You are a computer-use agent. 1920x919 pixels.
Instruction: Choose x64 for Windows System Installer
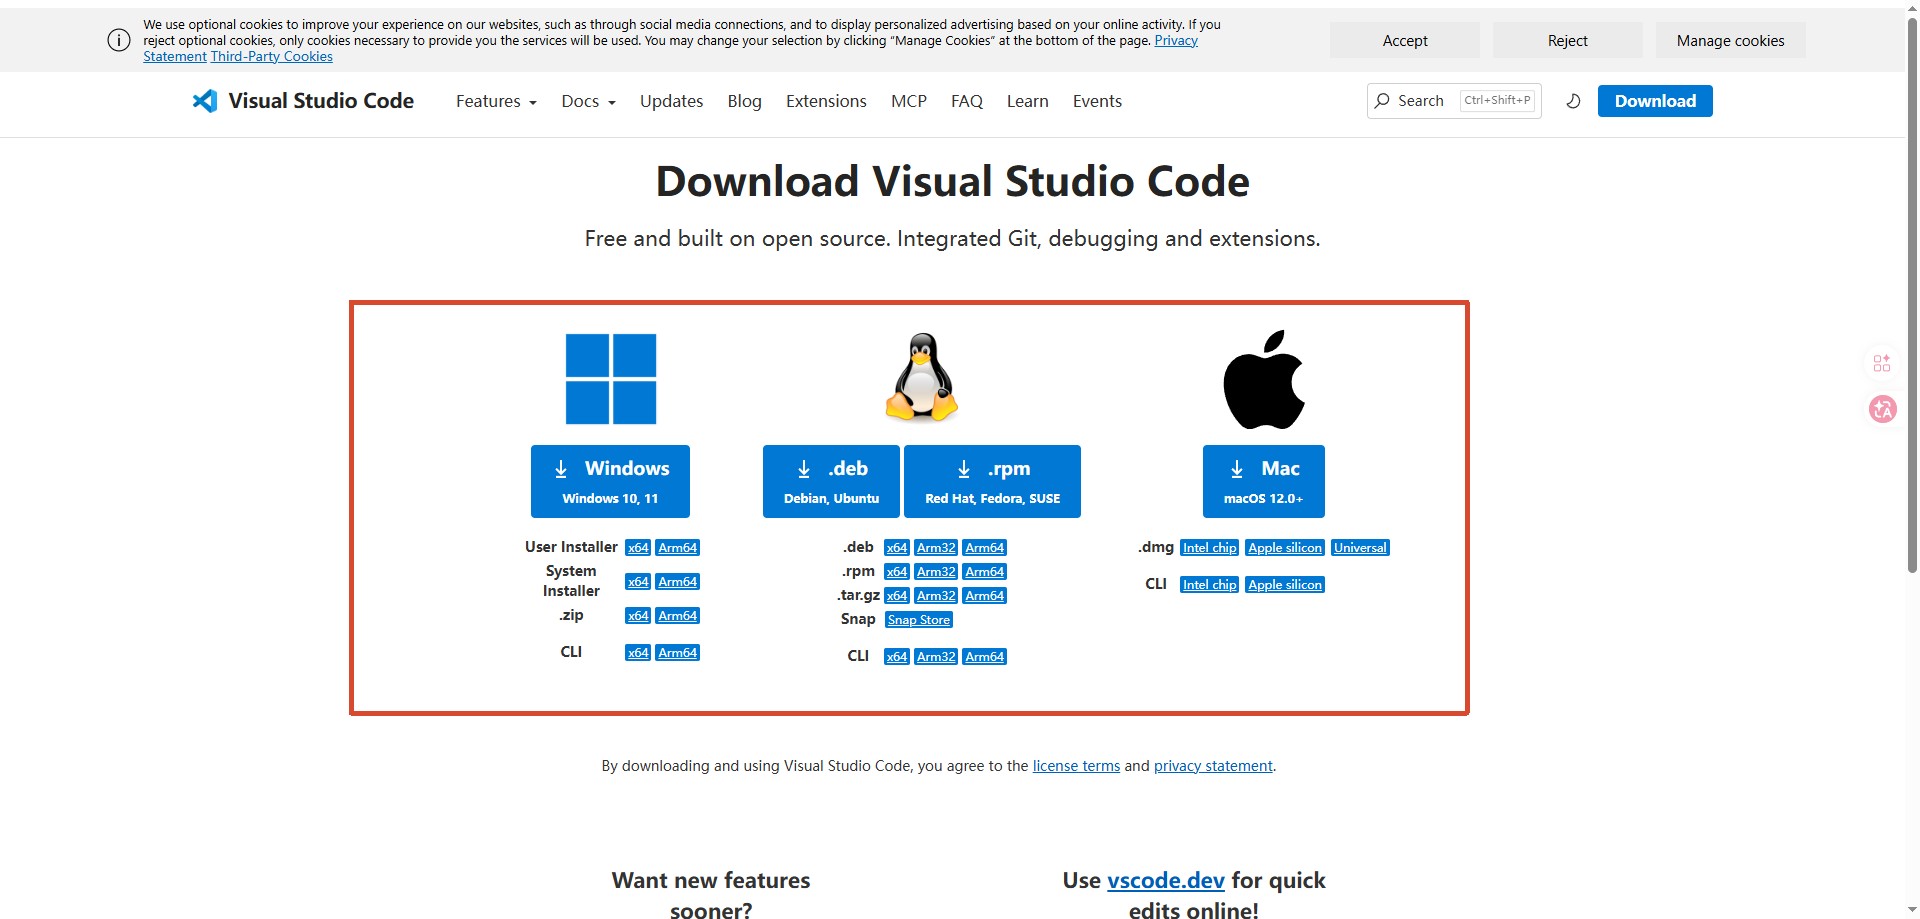tap(638, 582)
